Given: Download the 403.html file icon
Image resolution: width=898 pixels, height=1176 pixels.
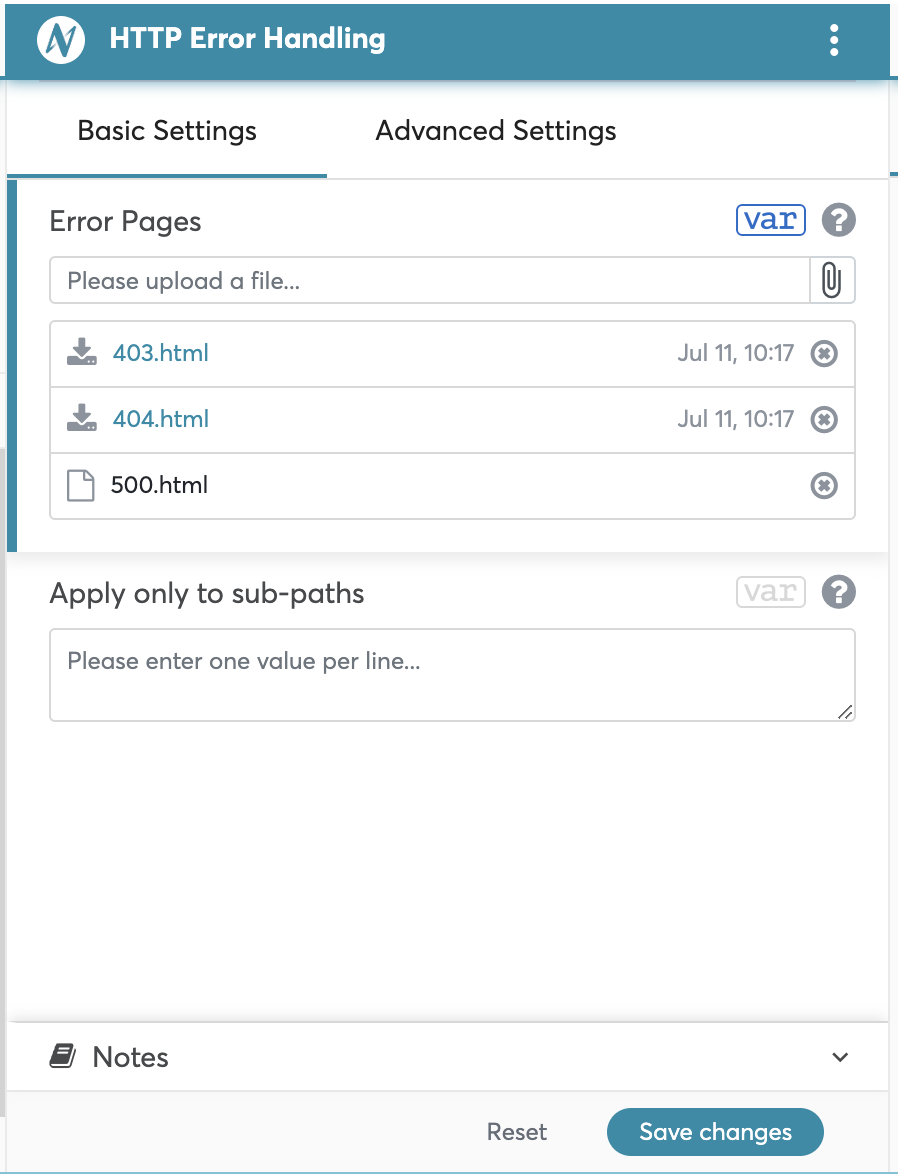Looking at the screenshot, I should click(82, 353).
